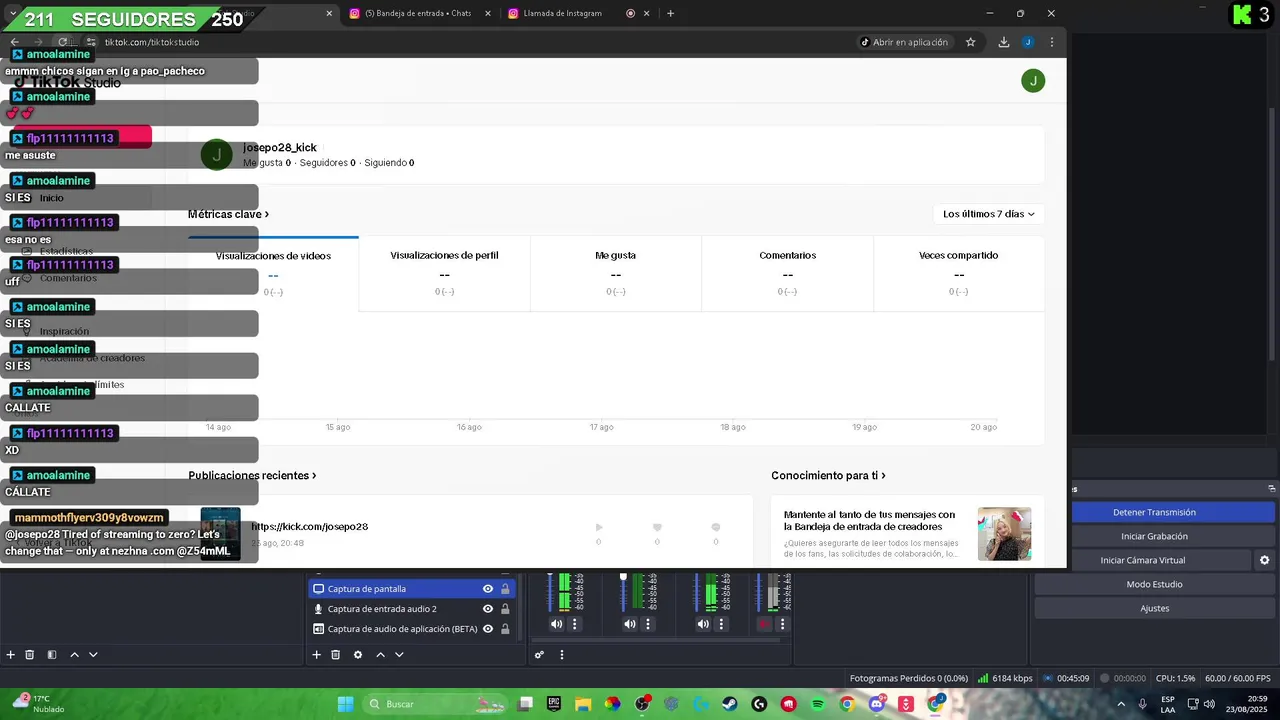1280x720 pixels.
Task: Bookmark page with star icon
Action: (970, 42)
